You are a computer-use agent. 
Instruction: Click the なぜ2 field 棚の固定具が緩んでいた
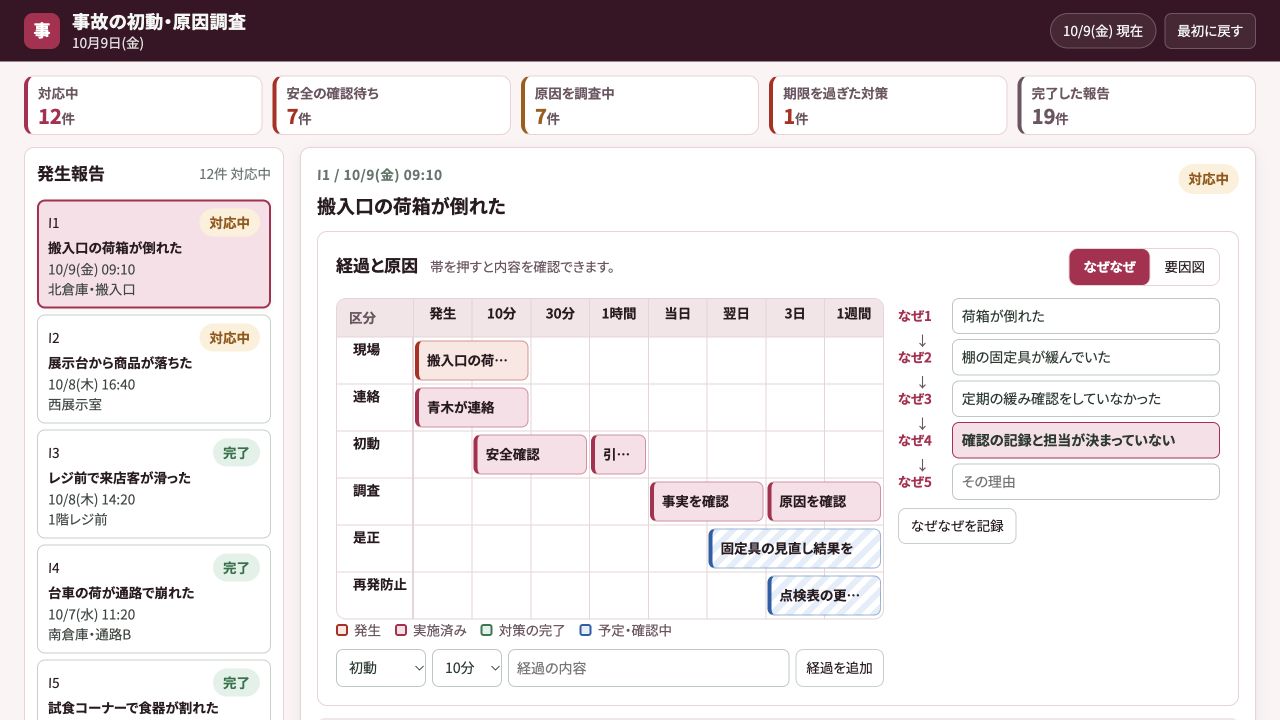[1086, 357]
